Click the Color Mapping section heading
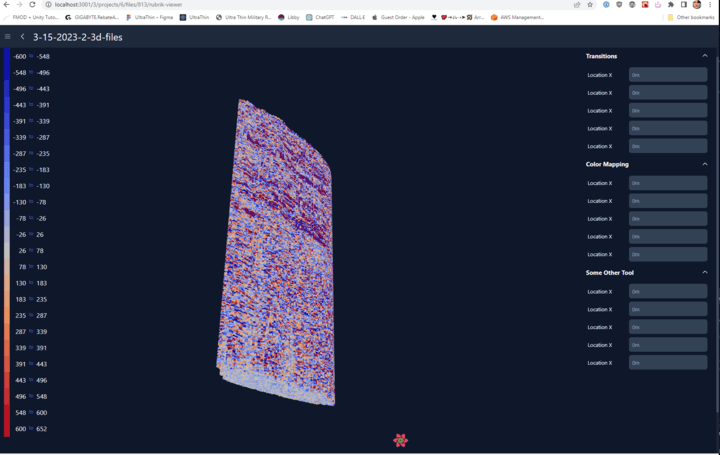 [607, 164]
